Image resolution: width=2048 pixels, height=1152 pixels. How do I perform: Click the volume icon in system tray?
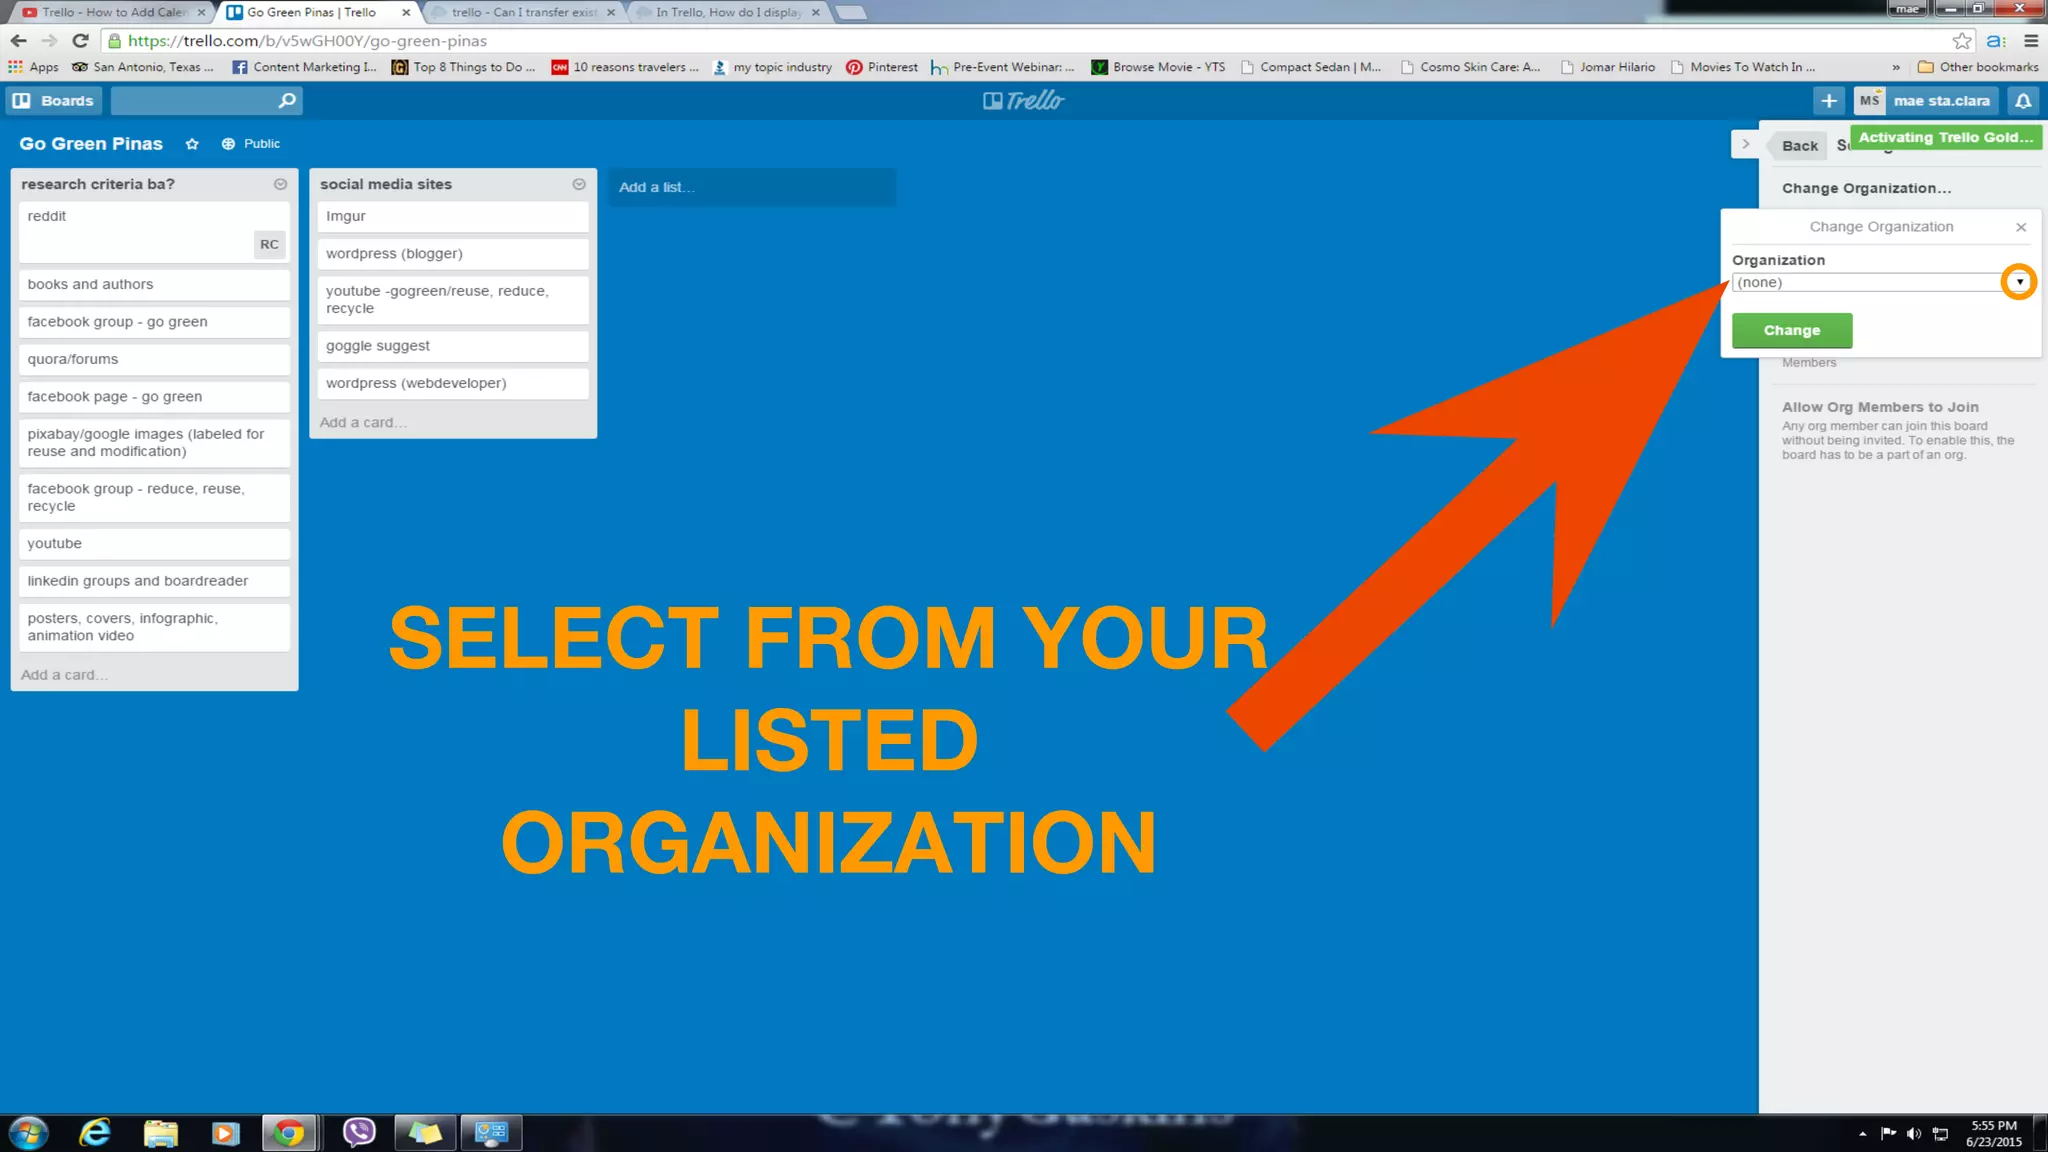pyautogui.click(x=1914, y=1133)
